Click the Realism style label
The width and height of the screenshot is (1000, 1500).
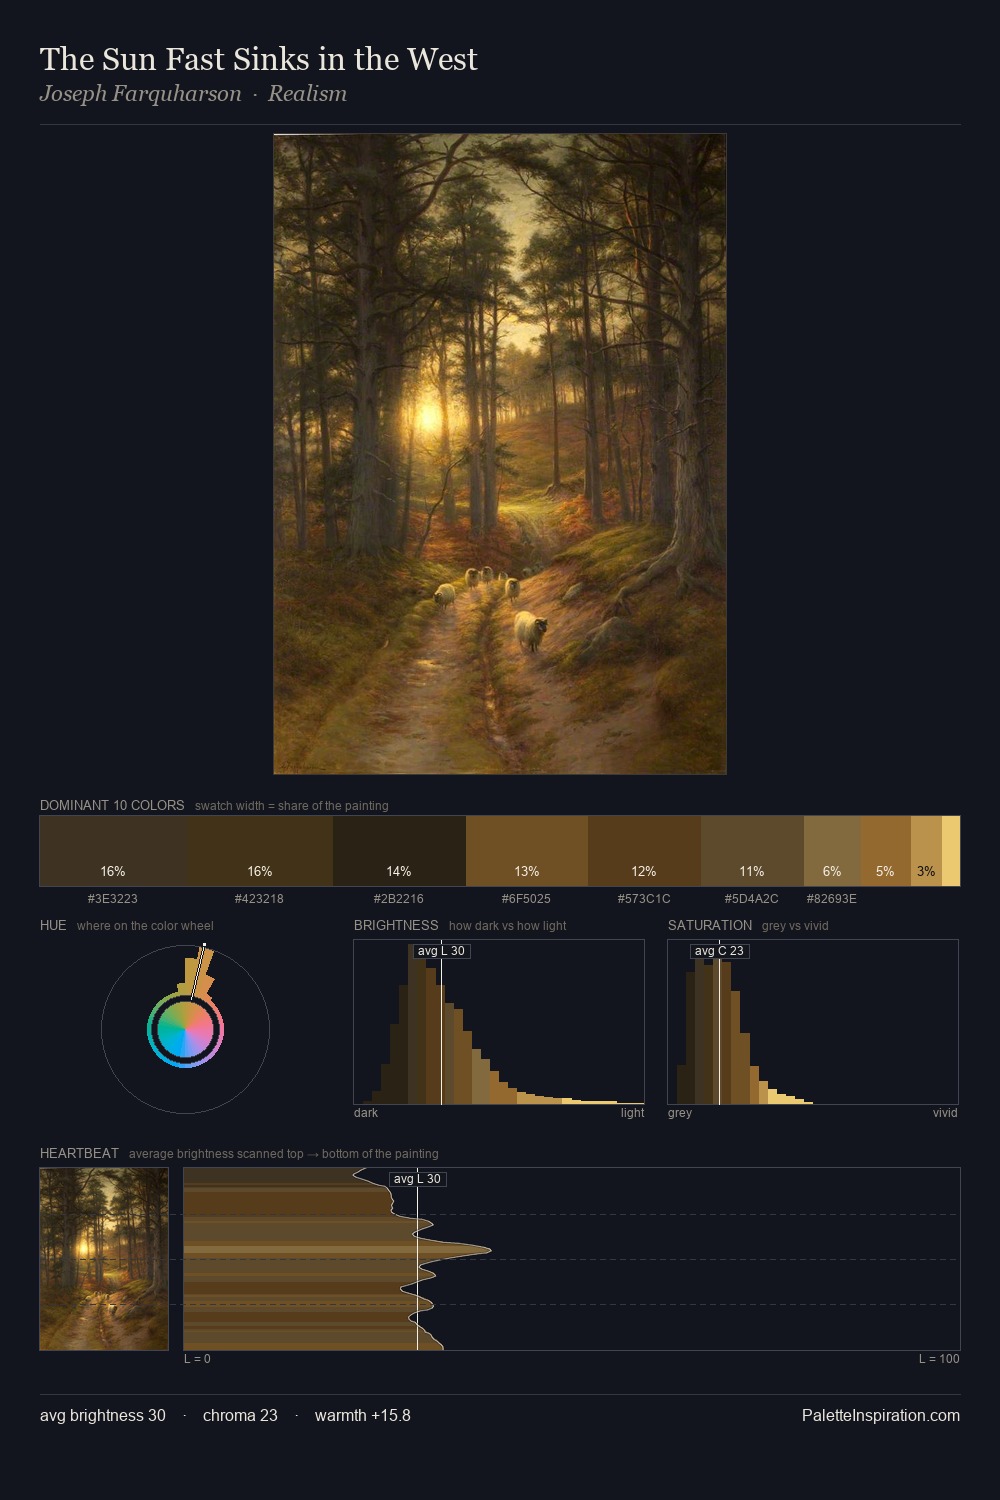307,94
